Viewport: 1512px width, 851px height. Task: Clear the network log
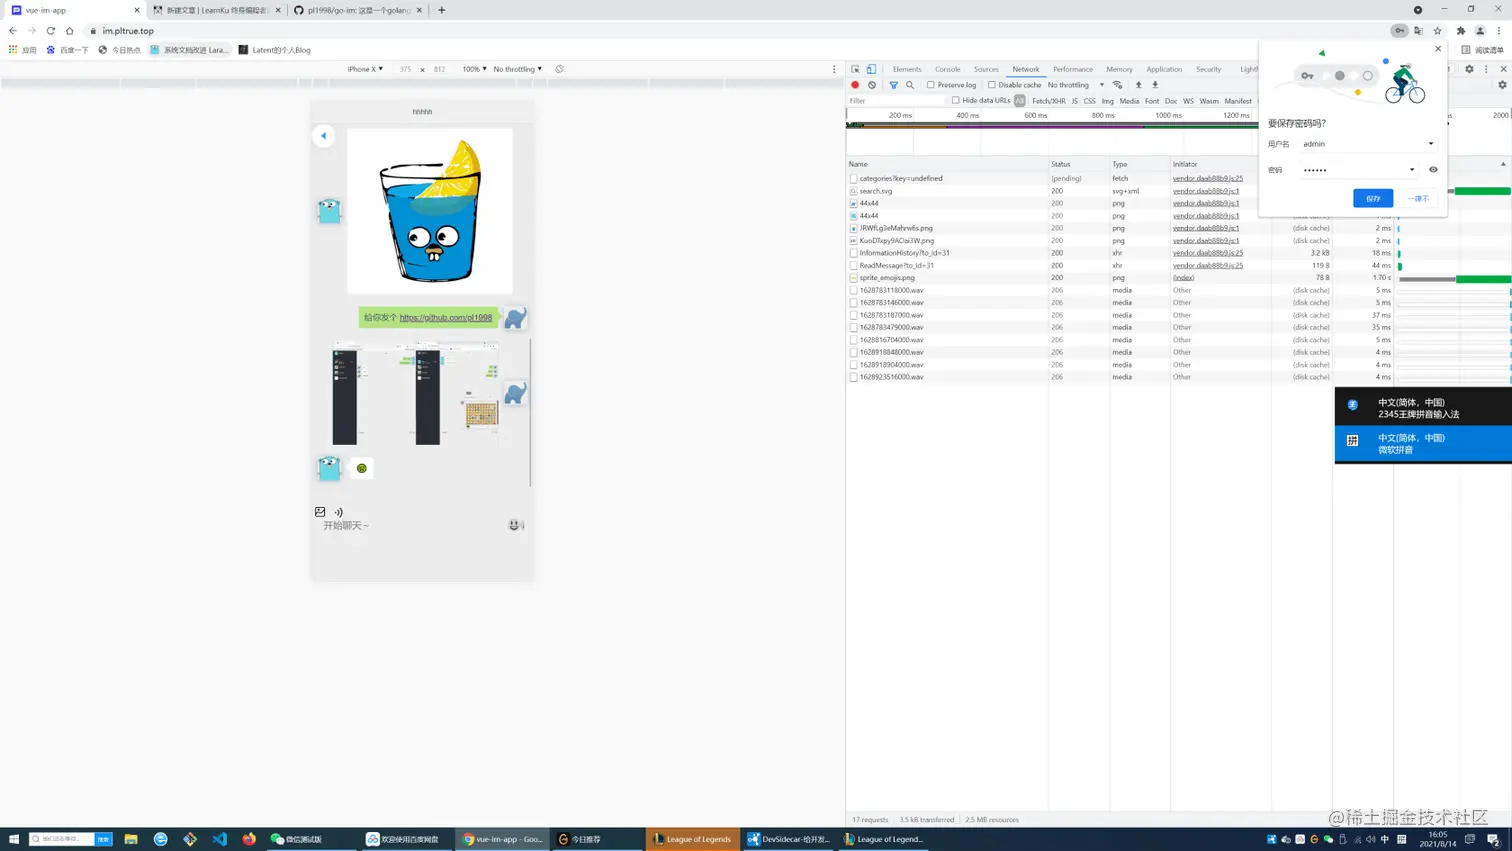tap(872, 85)
